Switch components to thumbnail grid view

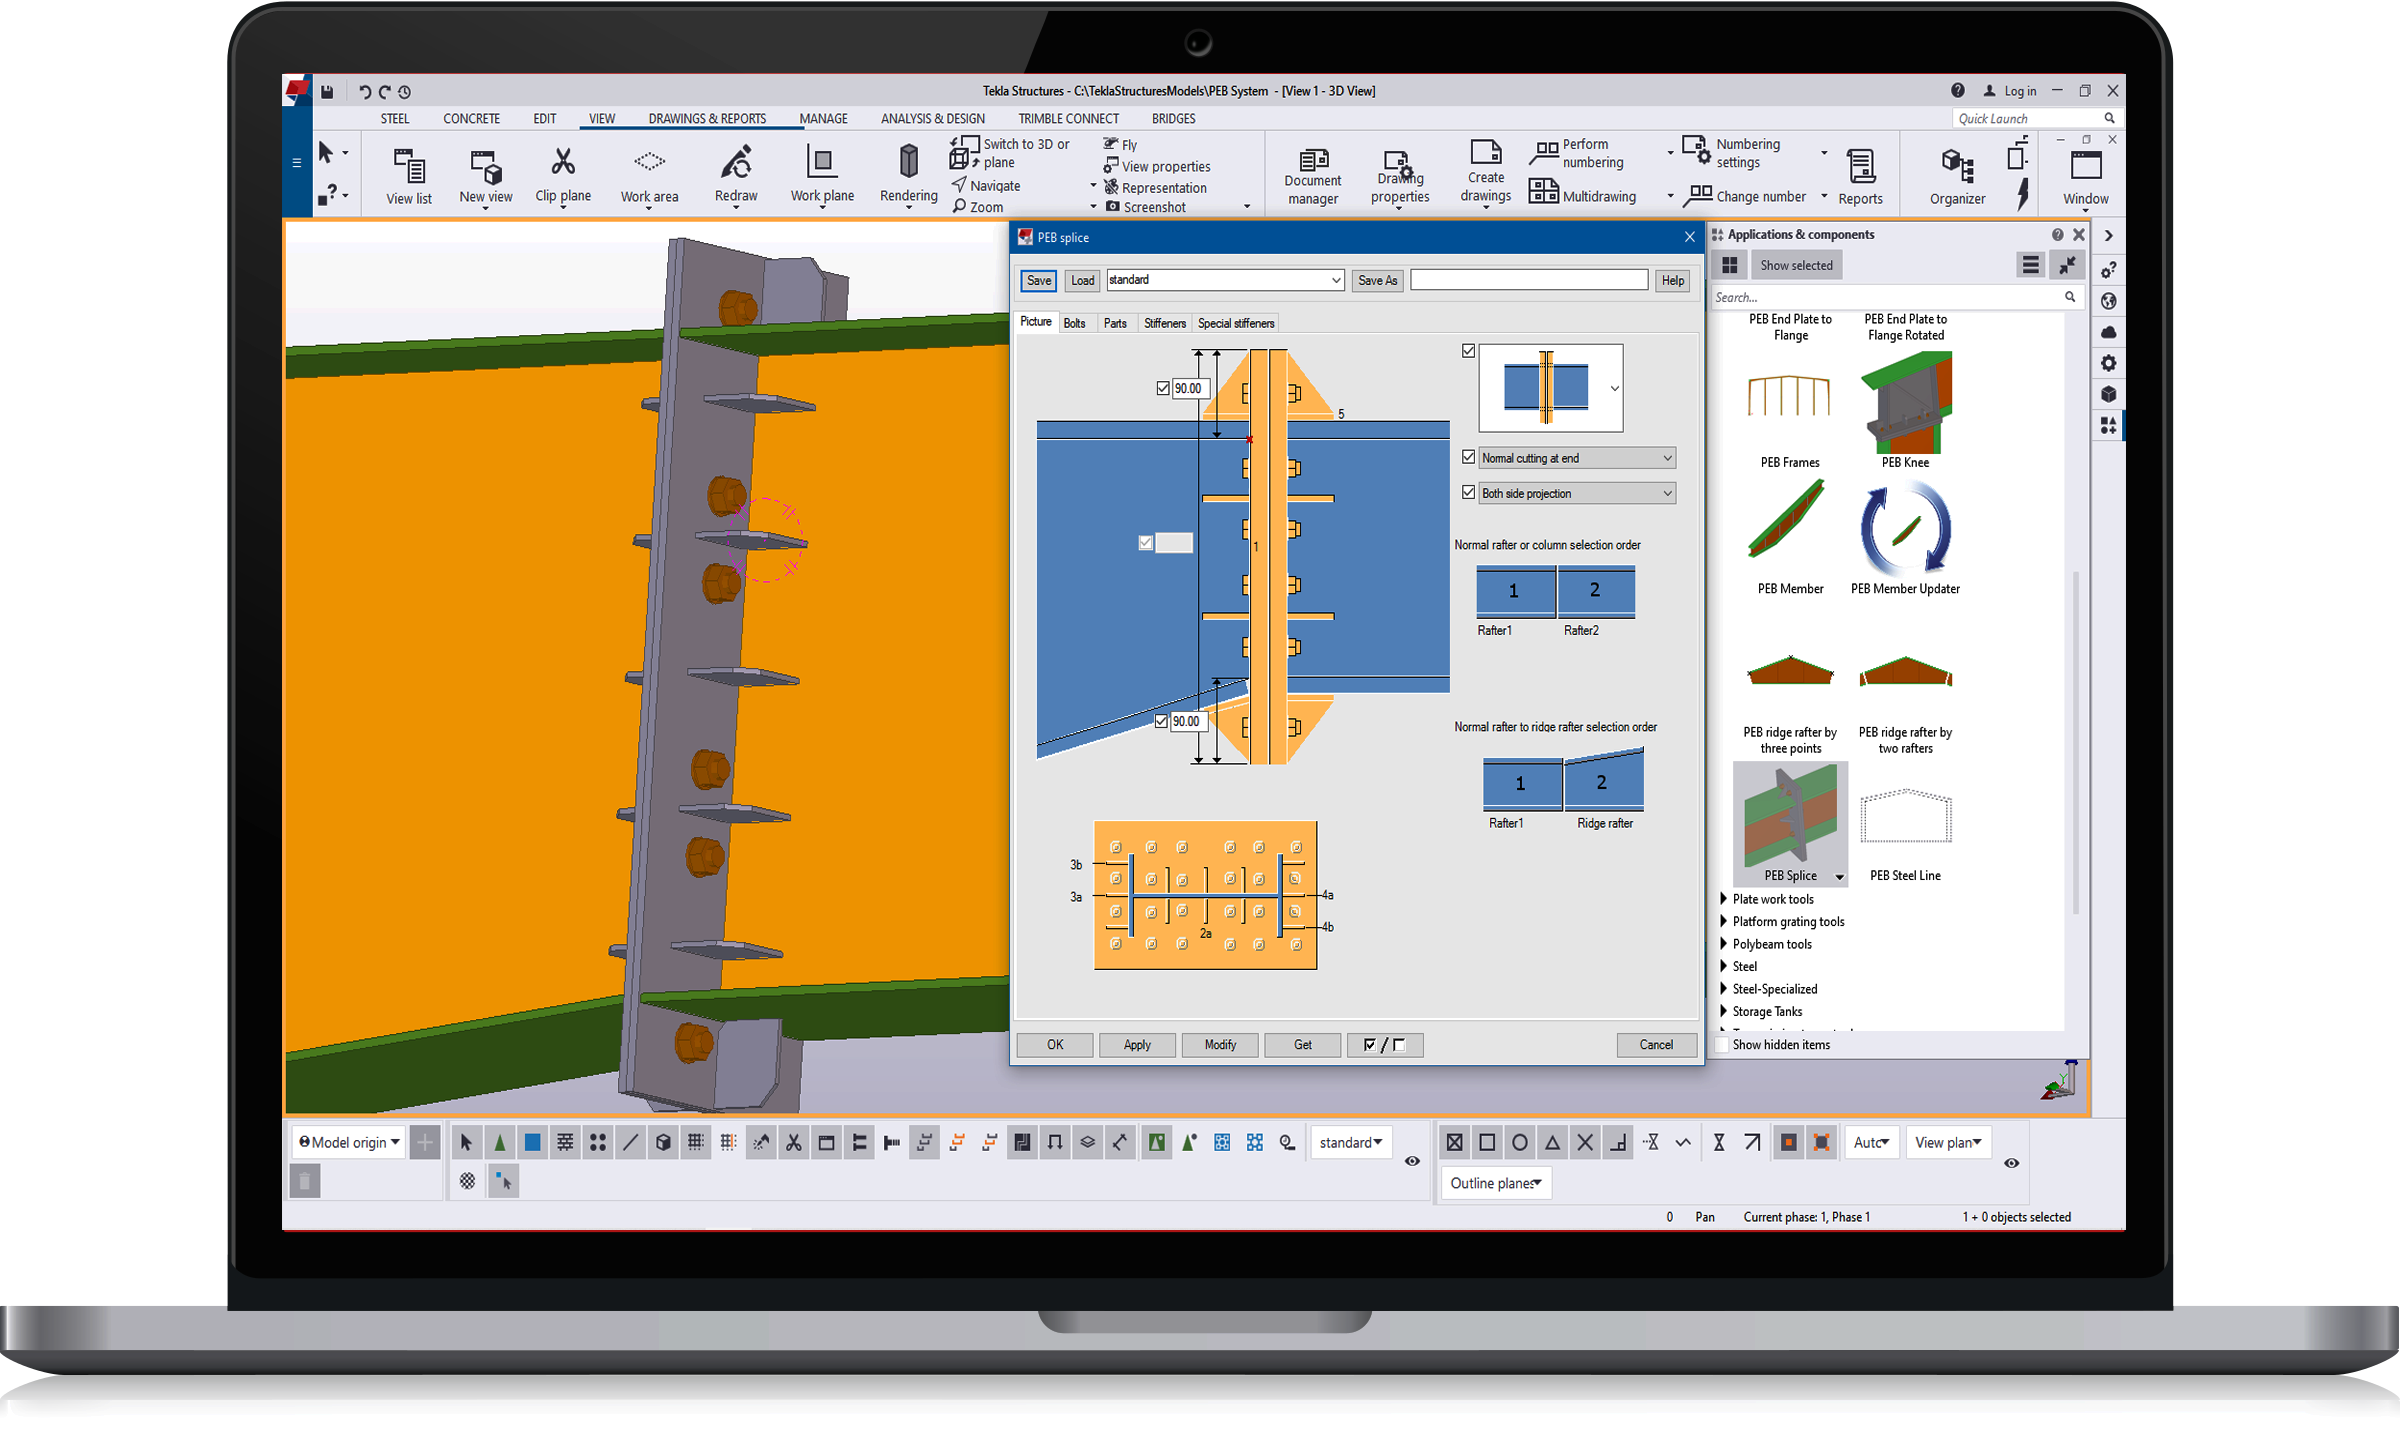pos(1729,265)
